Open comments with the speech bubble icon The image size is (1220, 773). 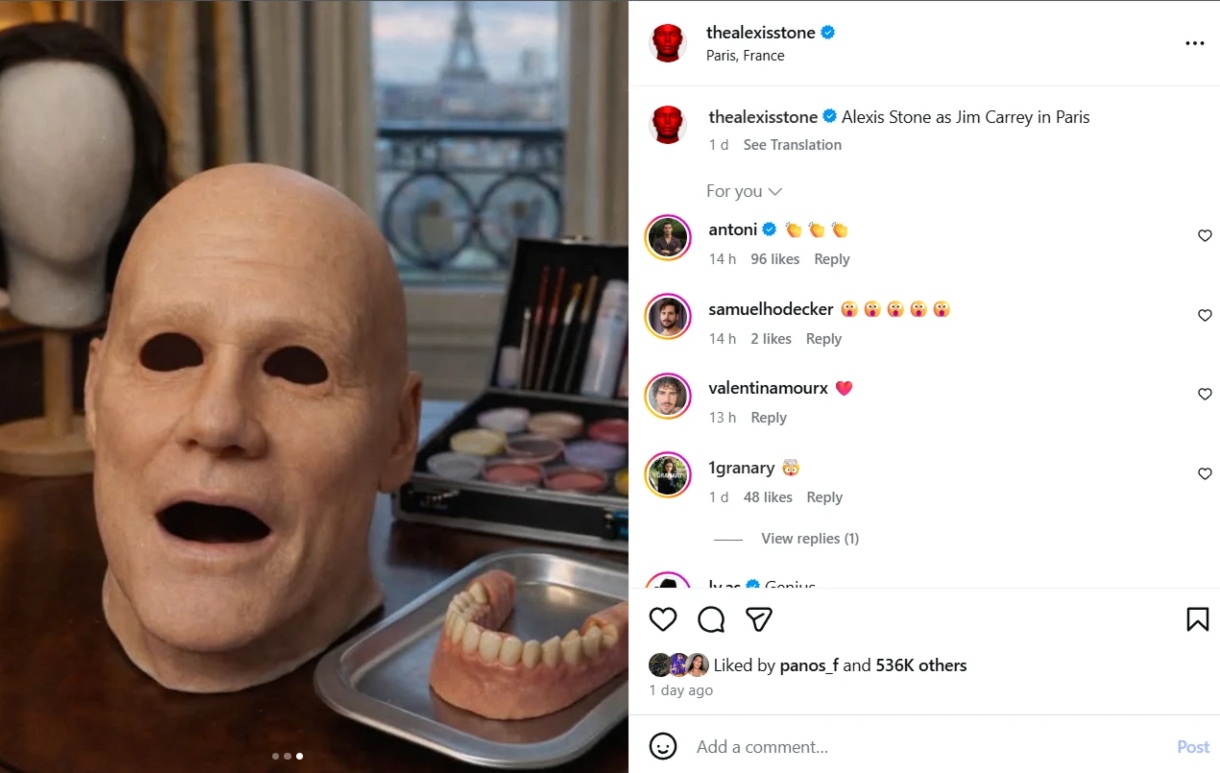tap(711, 620)
